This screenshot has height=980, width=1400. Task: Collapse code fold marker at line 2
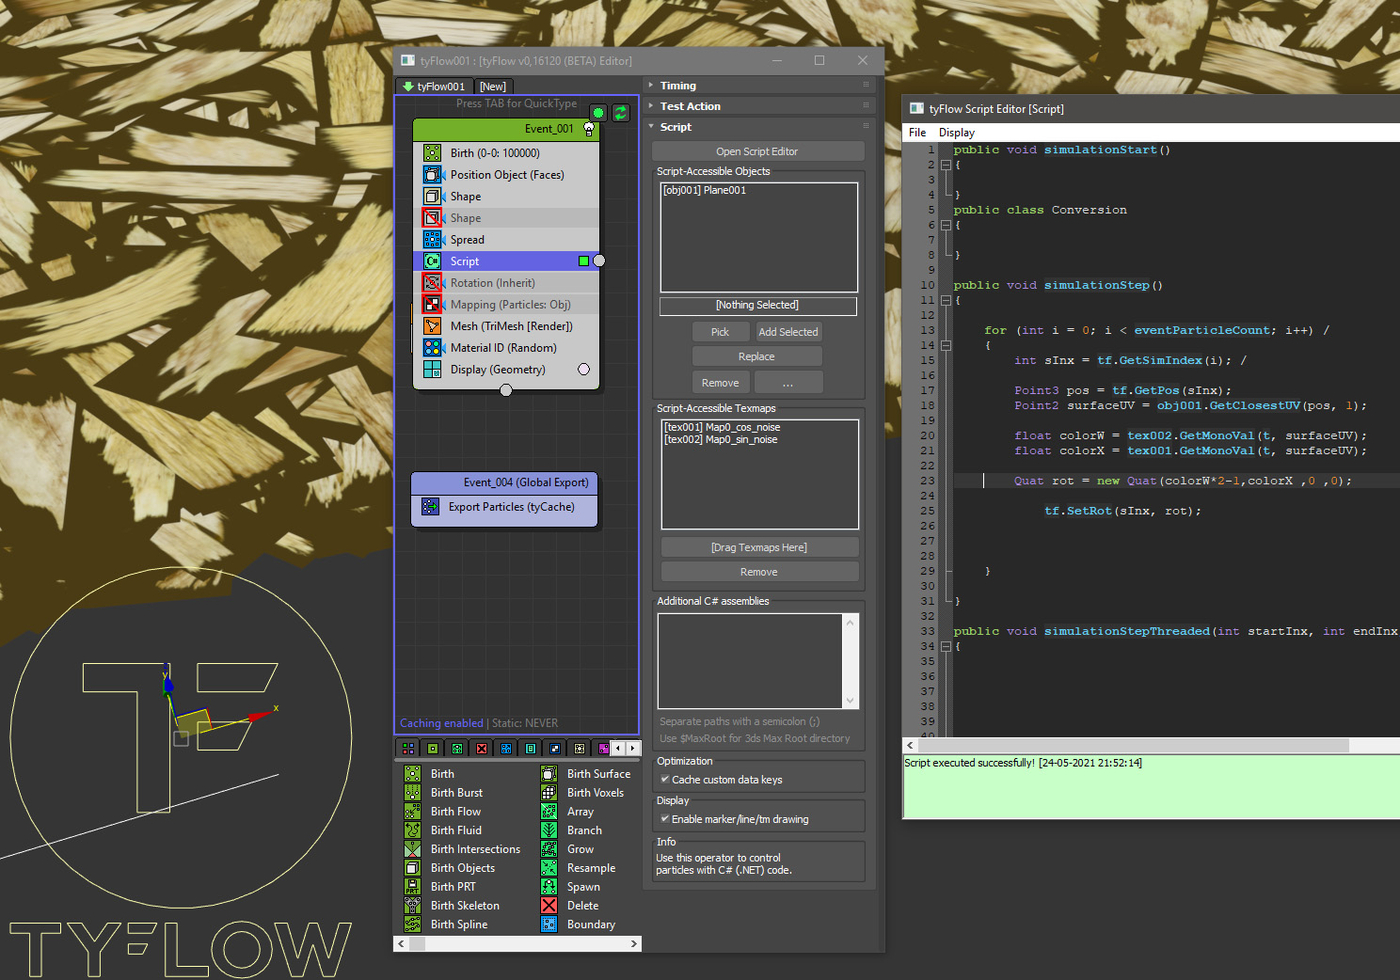(x=946, y=165)
